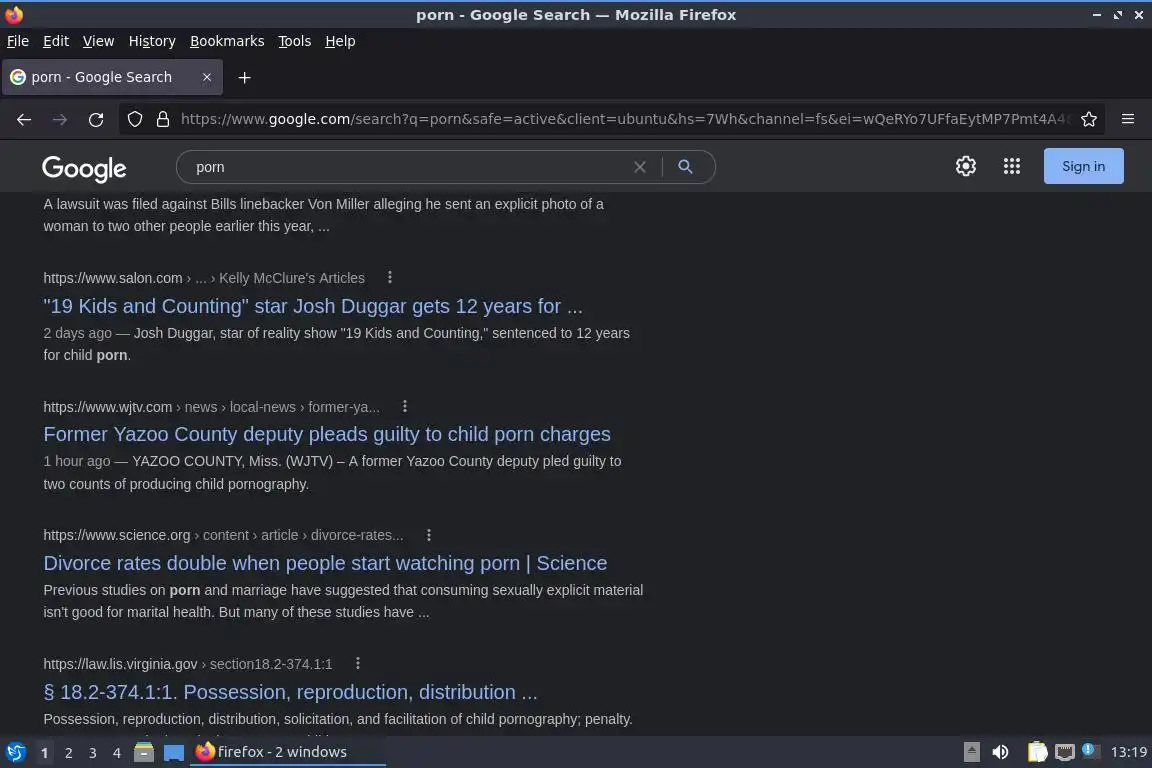Image resolution: width=1152 pixels, height=768 pixels.
Task: Clear the Google search box text
Action: click(640, 167)
